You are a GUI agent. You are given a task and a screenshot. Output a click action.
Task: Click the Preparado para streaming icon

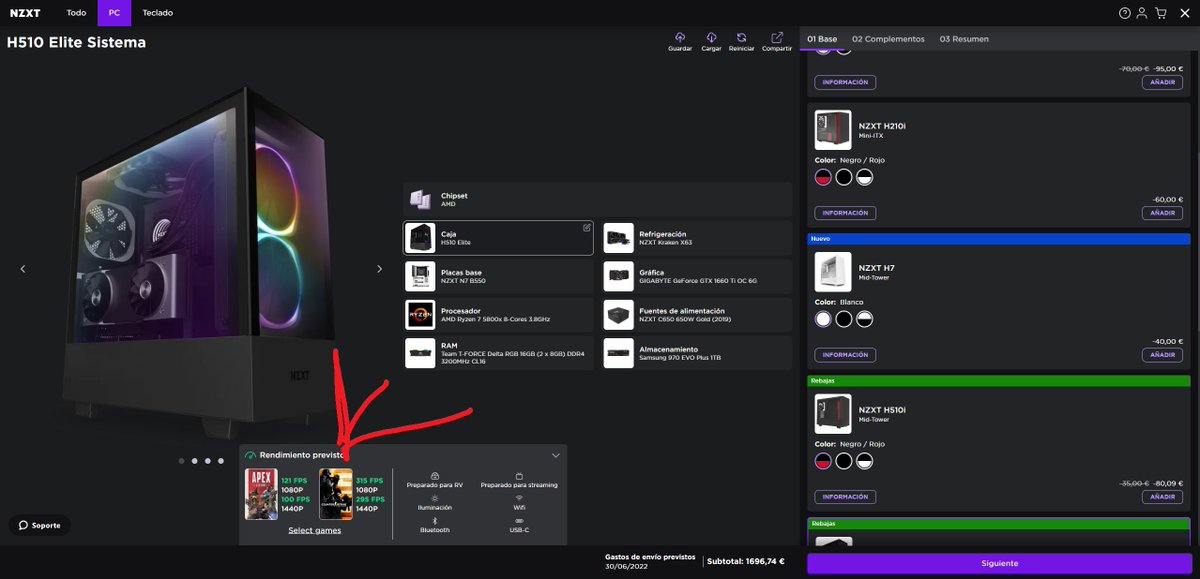[x=519, y=476]
